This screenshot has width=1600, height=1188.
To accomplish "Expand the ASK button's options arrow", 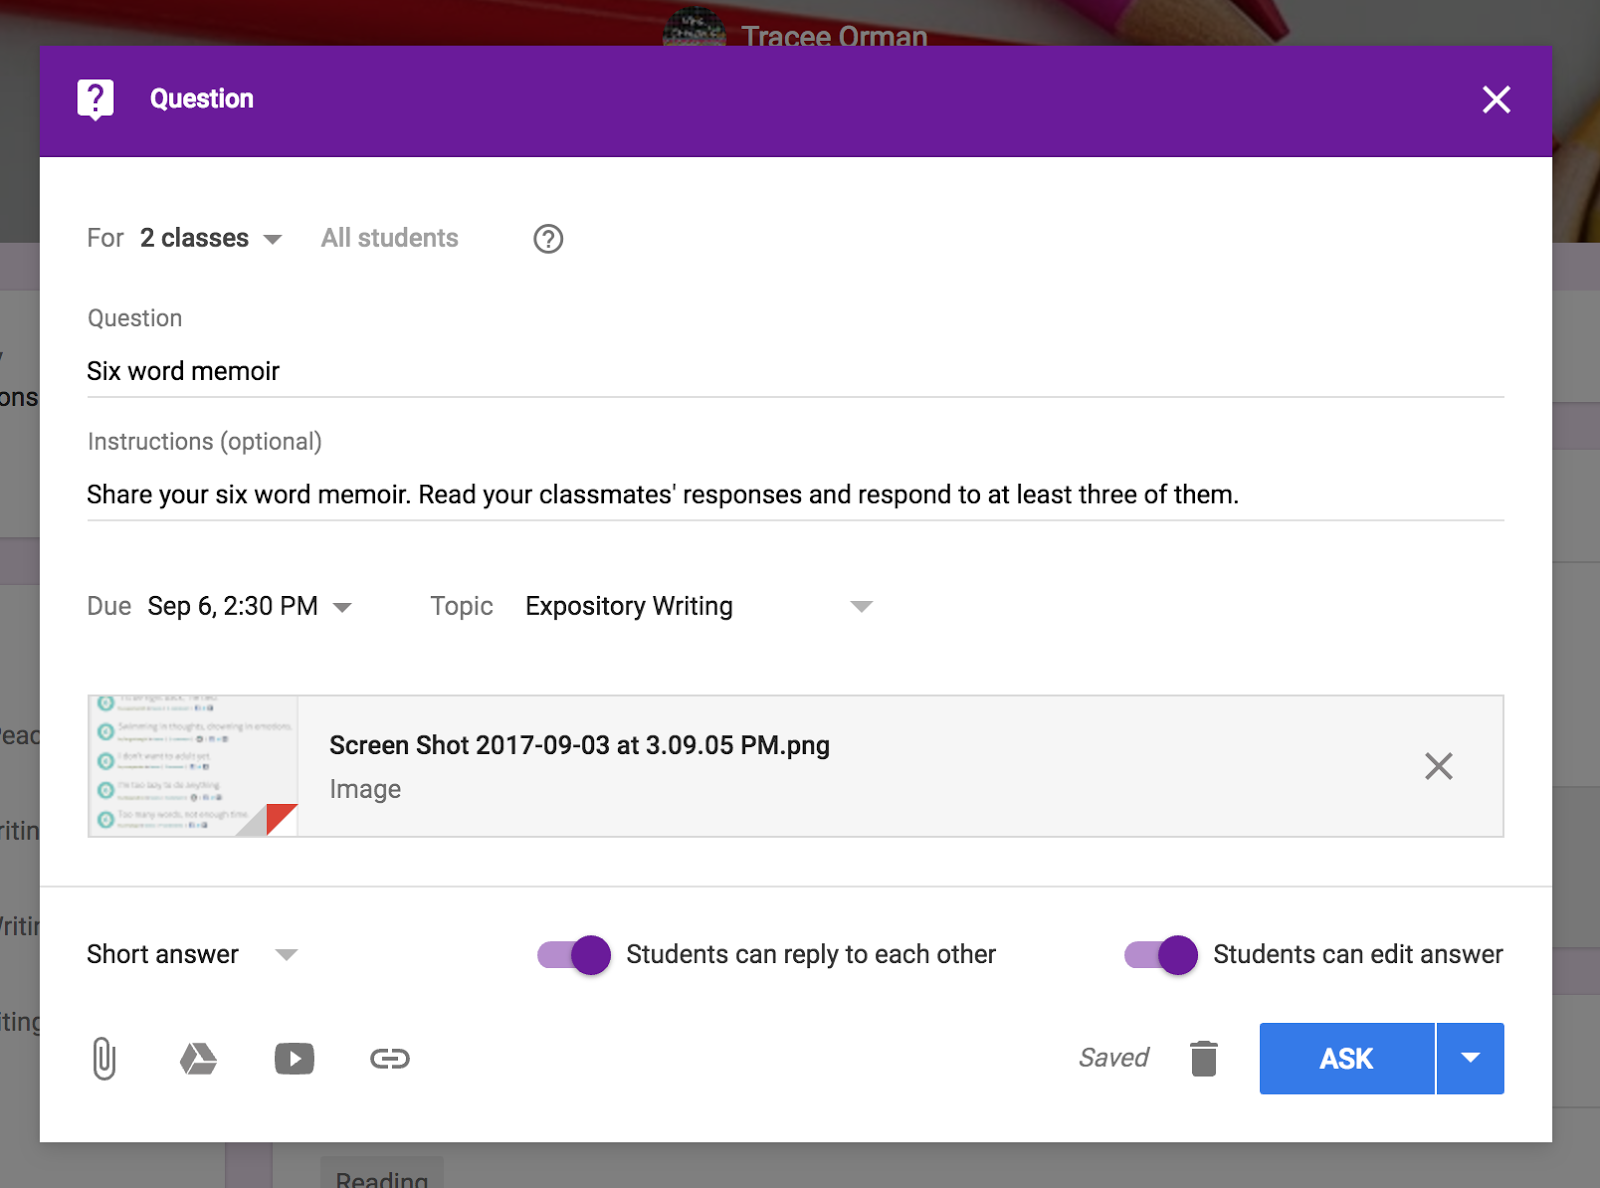I will click(1470, 1058).
